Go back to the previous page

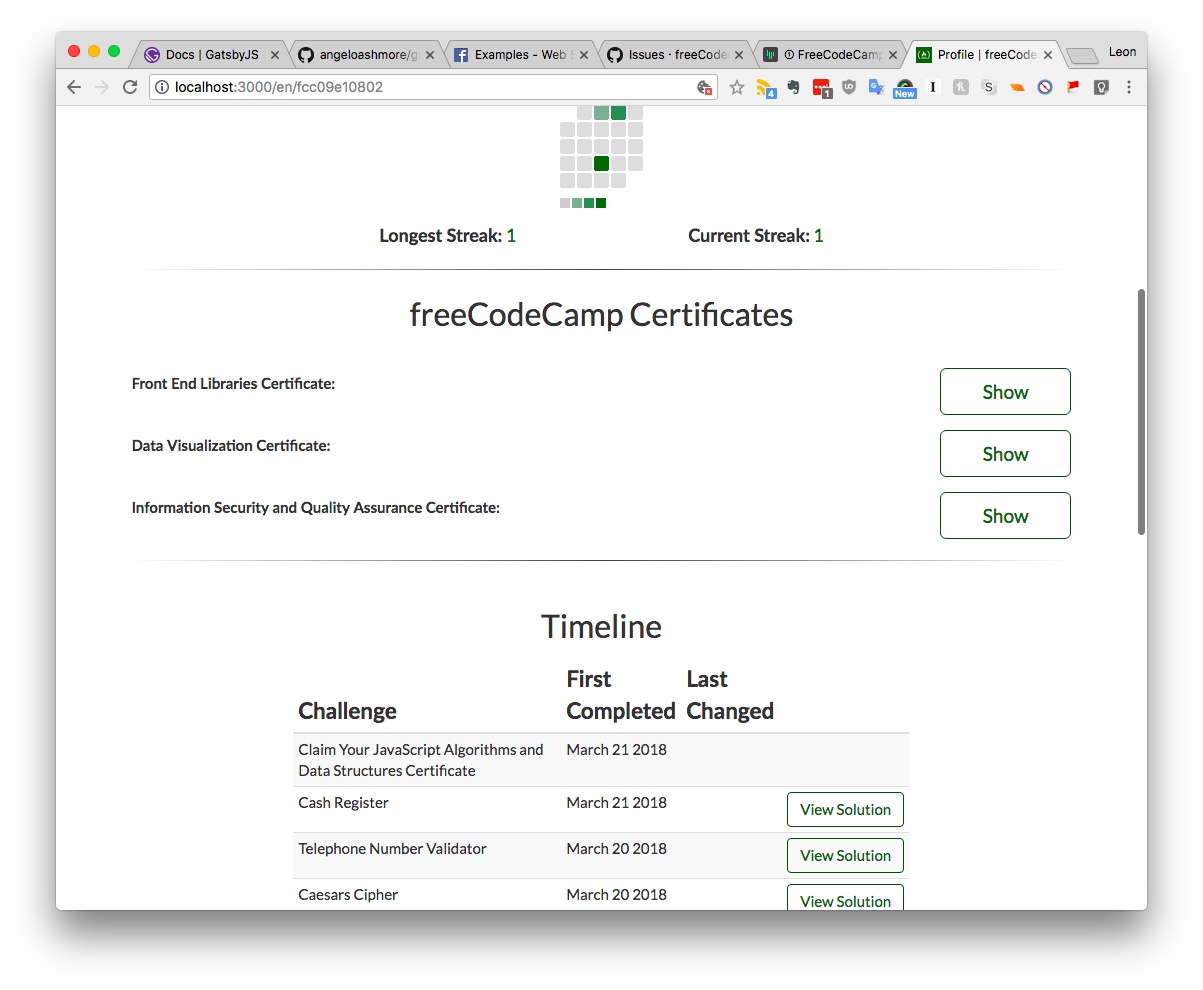click(x=74, y=87)
